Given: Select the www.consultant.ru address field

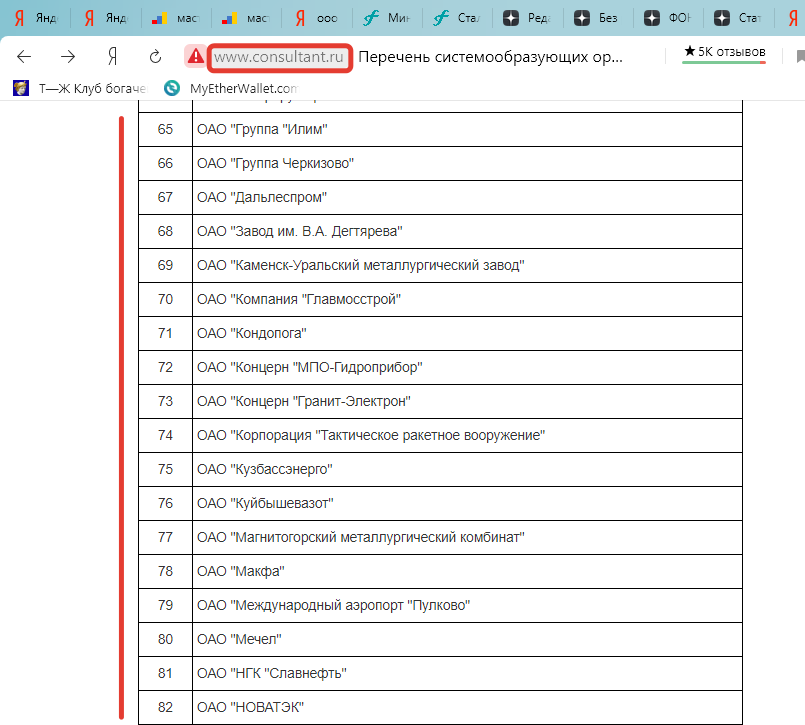Looking at the screenshot, I should 279,57.
